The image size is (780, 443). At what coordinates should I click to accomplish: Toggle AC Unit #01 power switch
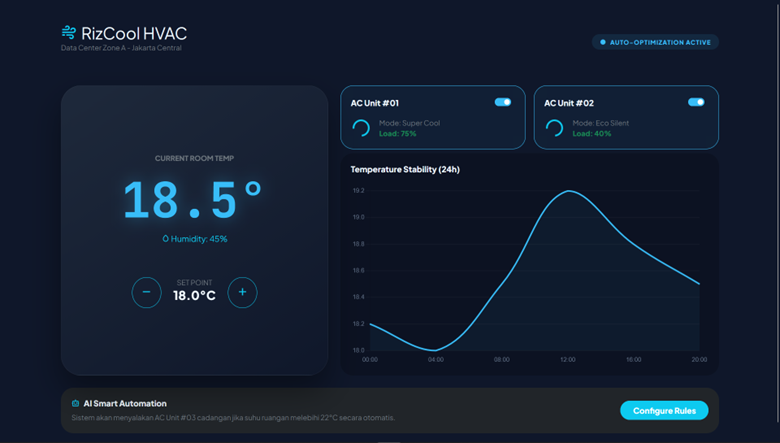point(503,102)
